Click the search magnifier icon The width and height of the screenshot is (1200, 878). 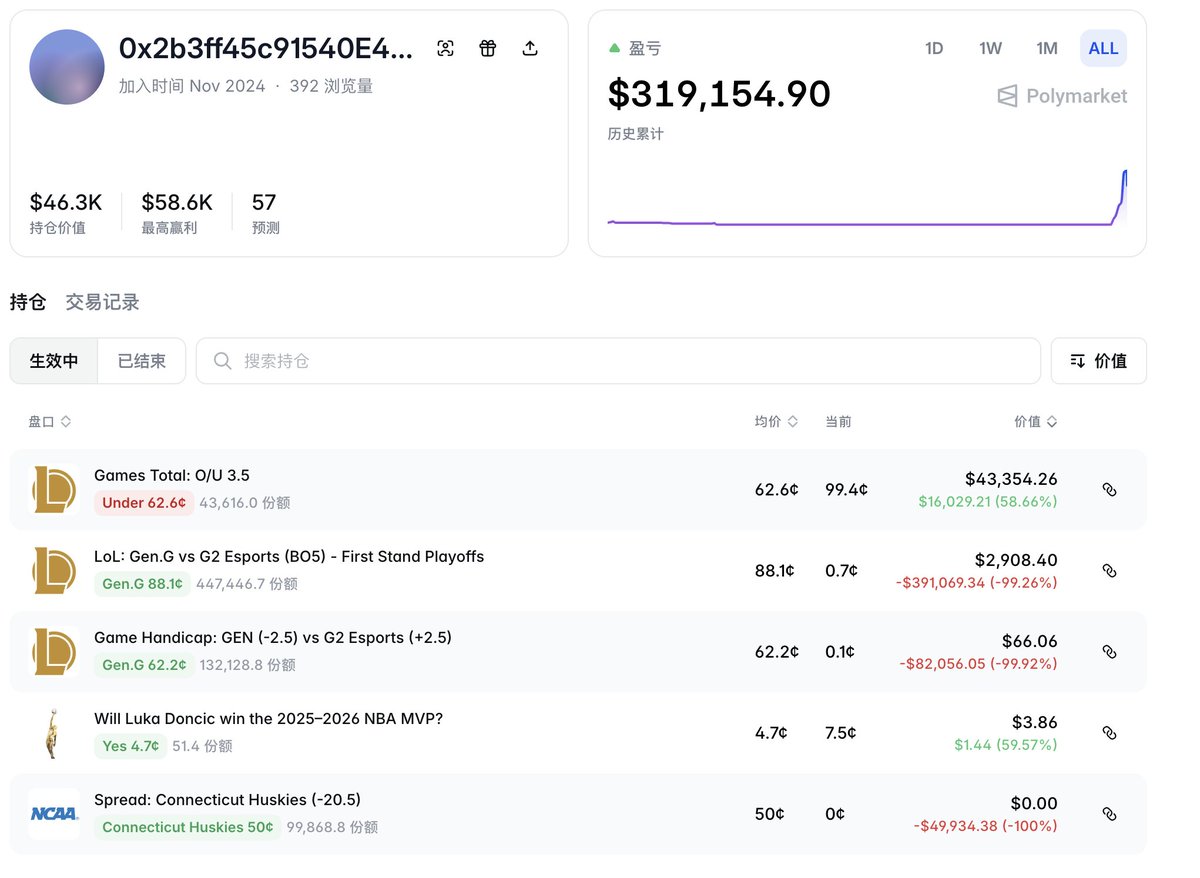pos(223,361)
